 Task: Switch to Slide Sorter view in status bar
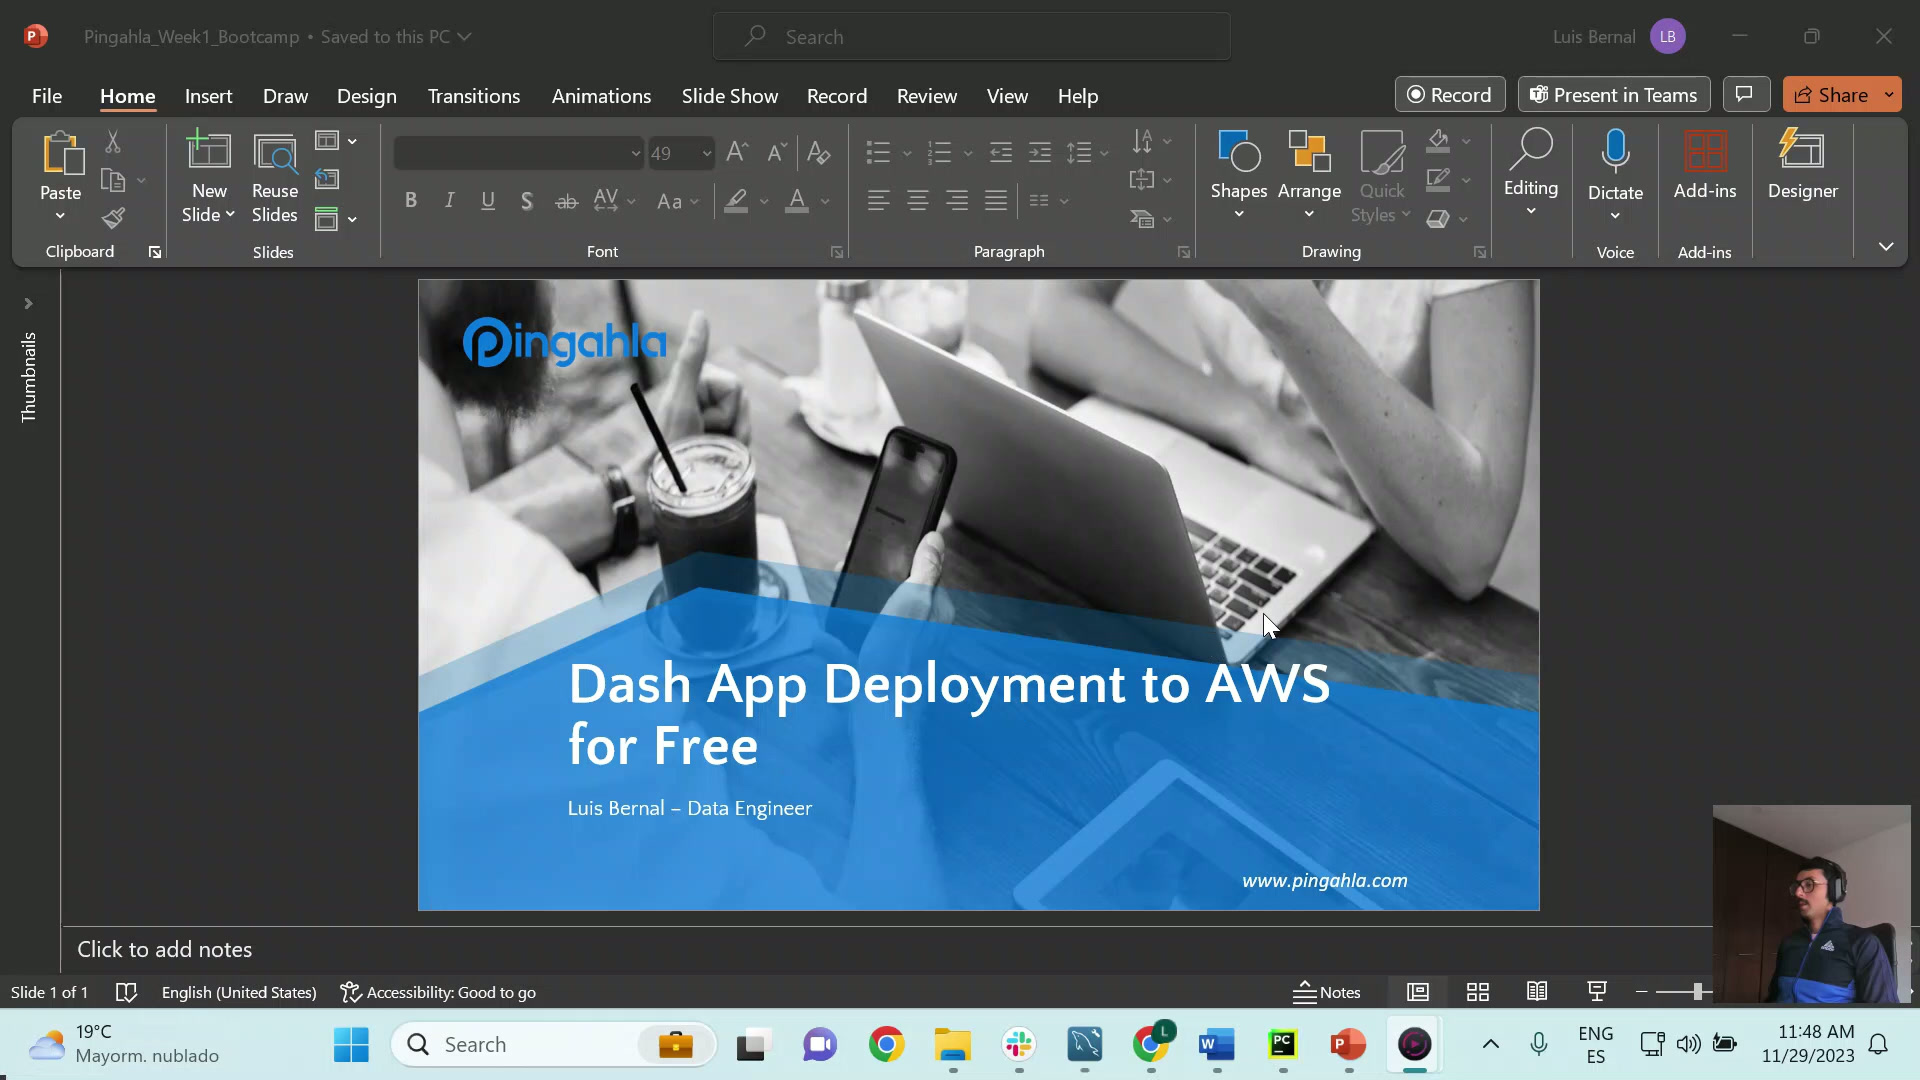tap(1477, 992)
